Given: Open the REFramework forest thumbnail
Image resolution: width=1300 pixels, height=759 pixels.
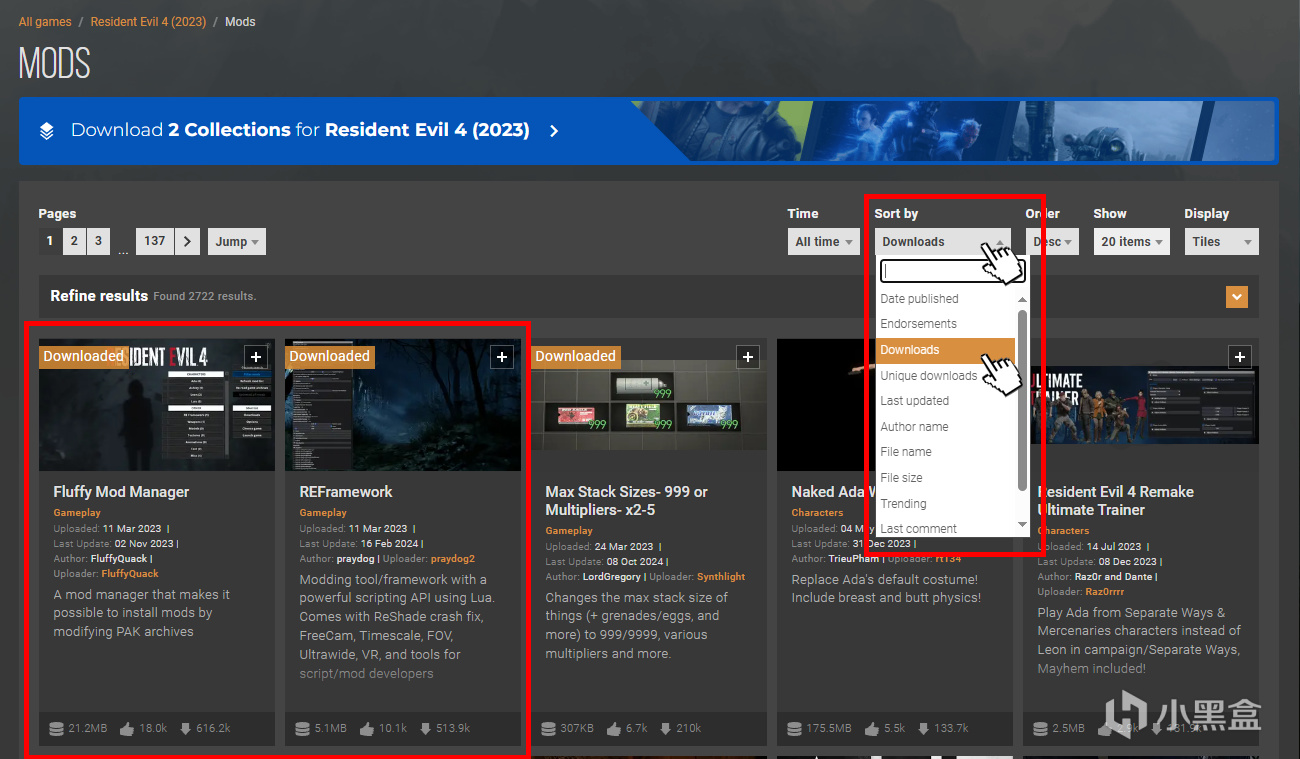Looking at the screenshot, I should (x=403, y=404).
